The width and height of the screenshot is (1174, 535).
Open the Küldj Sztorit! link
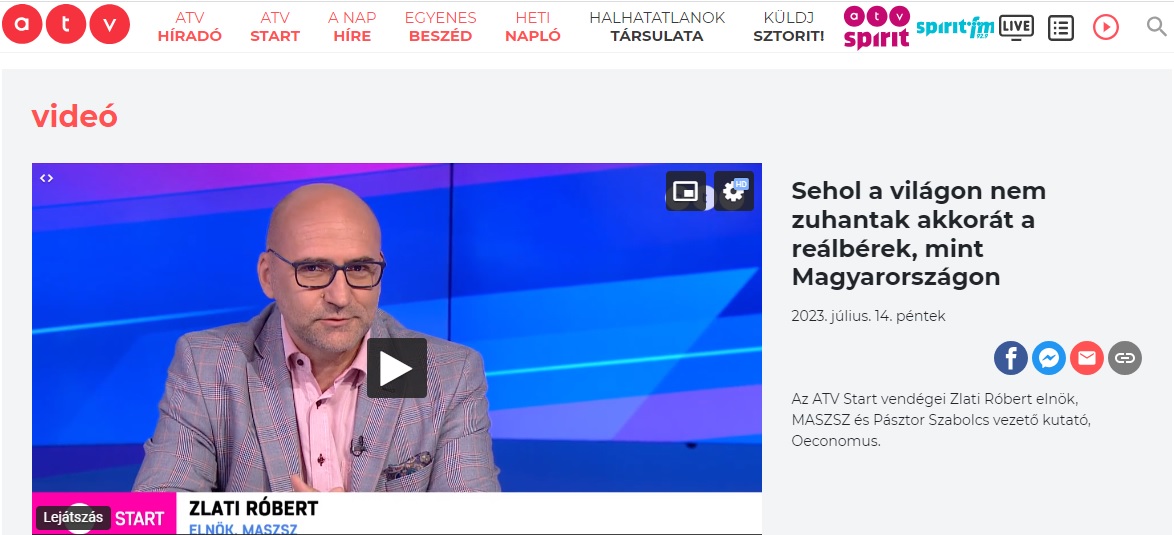point(789,27)
